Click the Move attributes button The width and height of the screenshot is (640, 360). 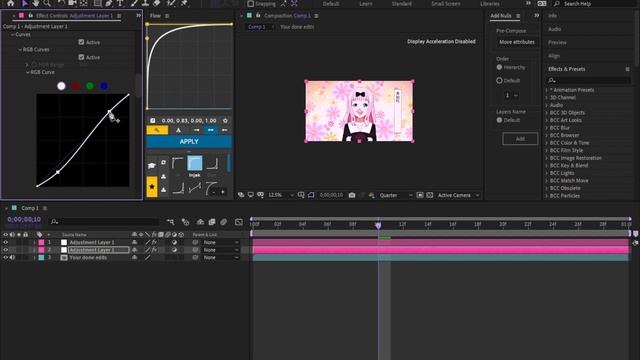pos(517,42)
